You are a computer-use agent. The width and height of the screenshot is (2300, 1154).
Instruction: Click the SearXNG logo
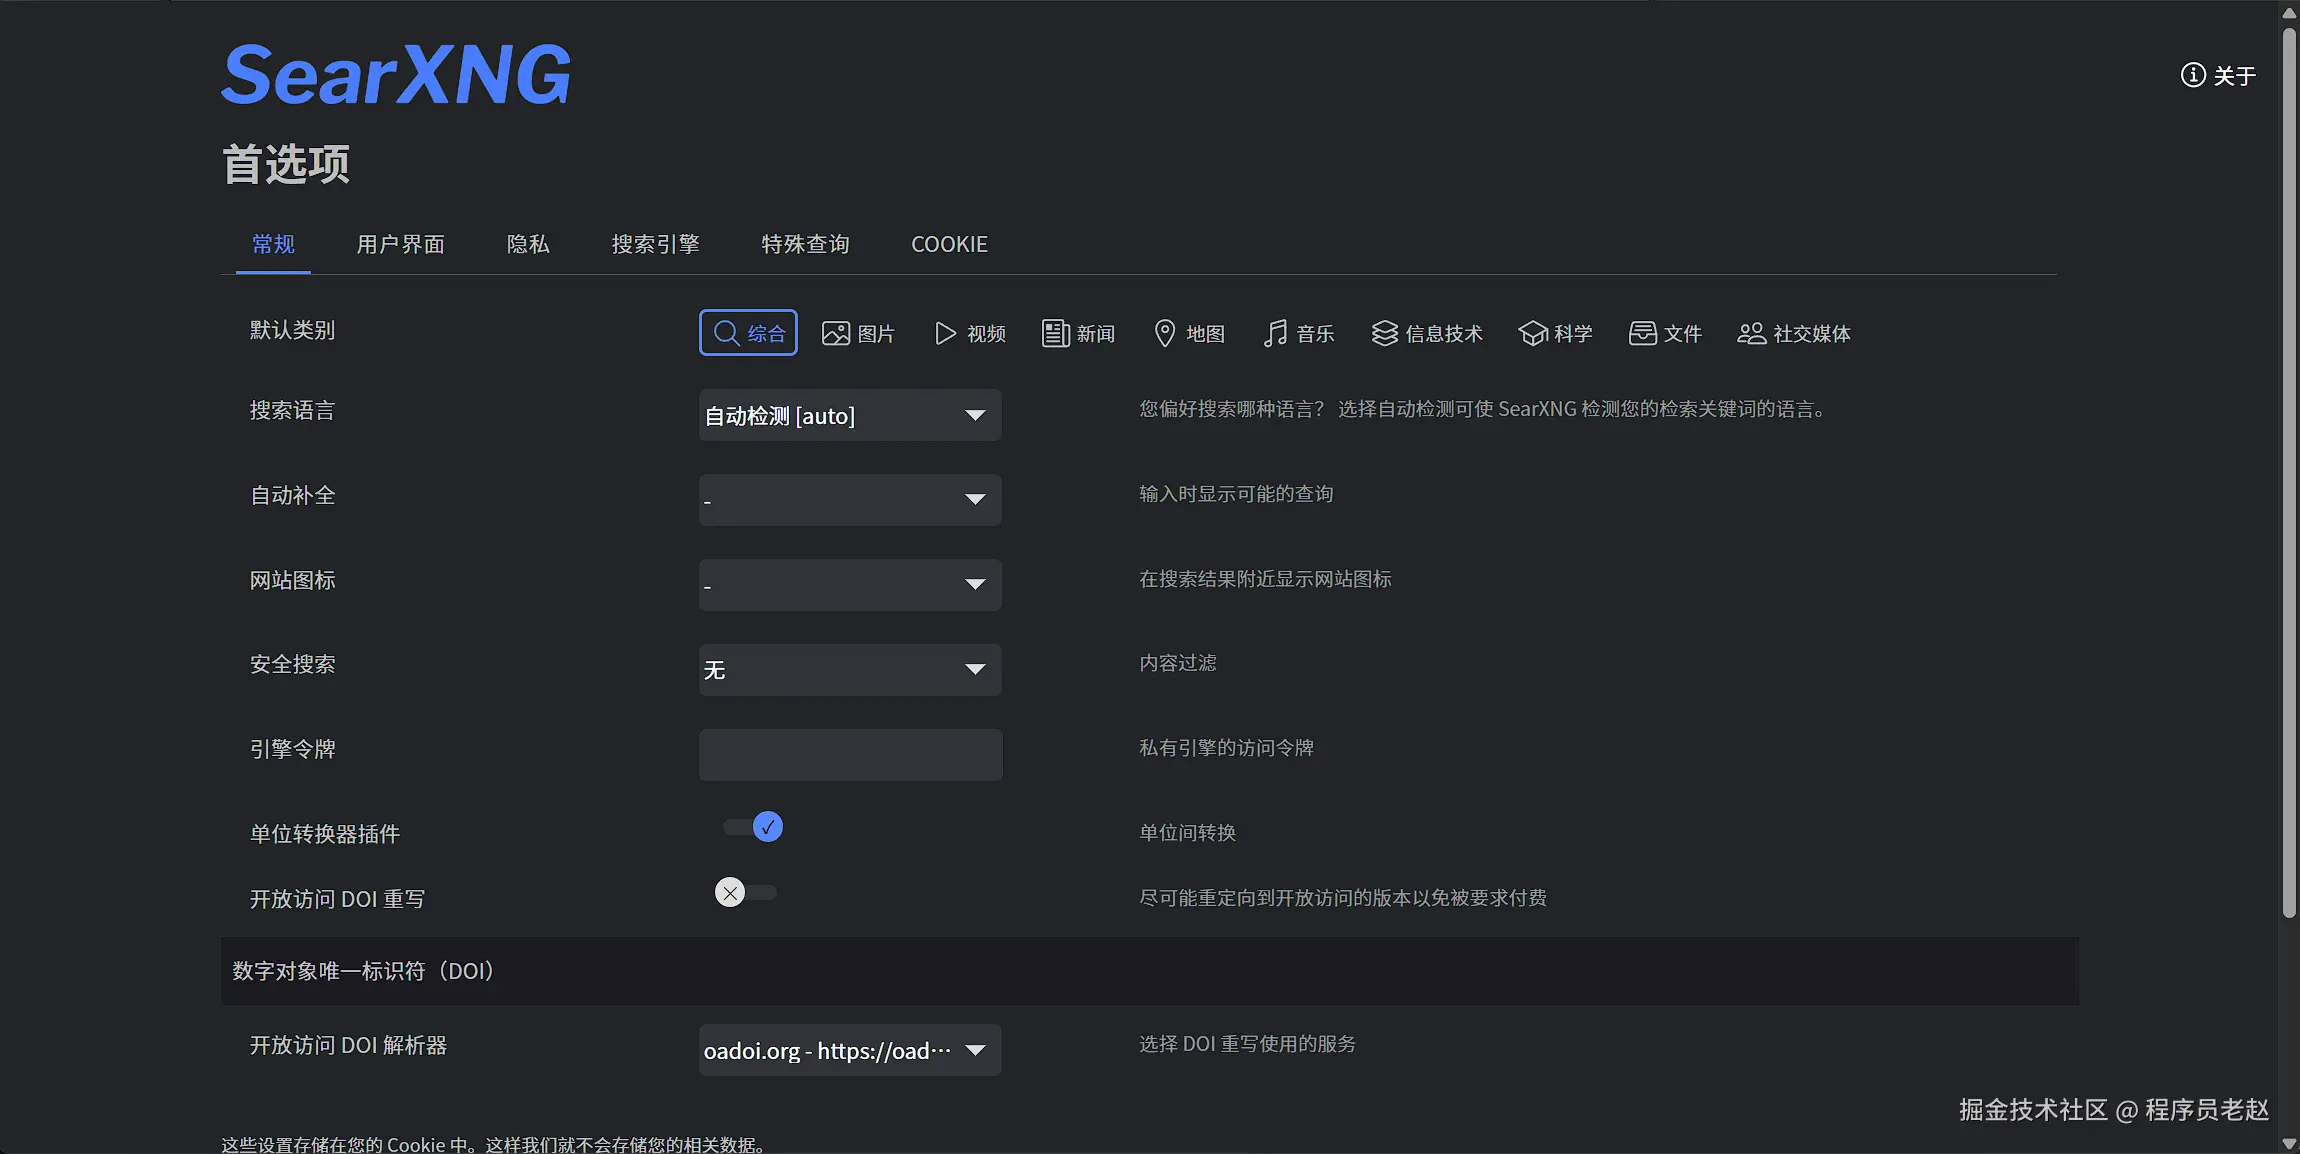click(396, 75)
